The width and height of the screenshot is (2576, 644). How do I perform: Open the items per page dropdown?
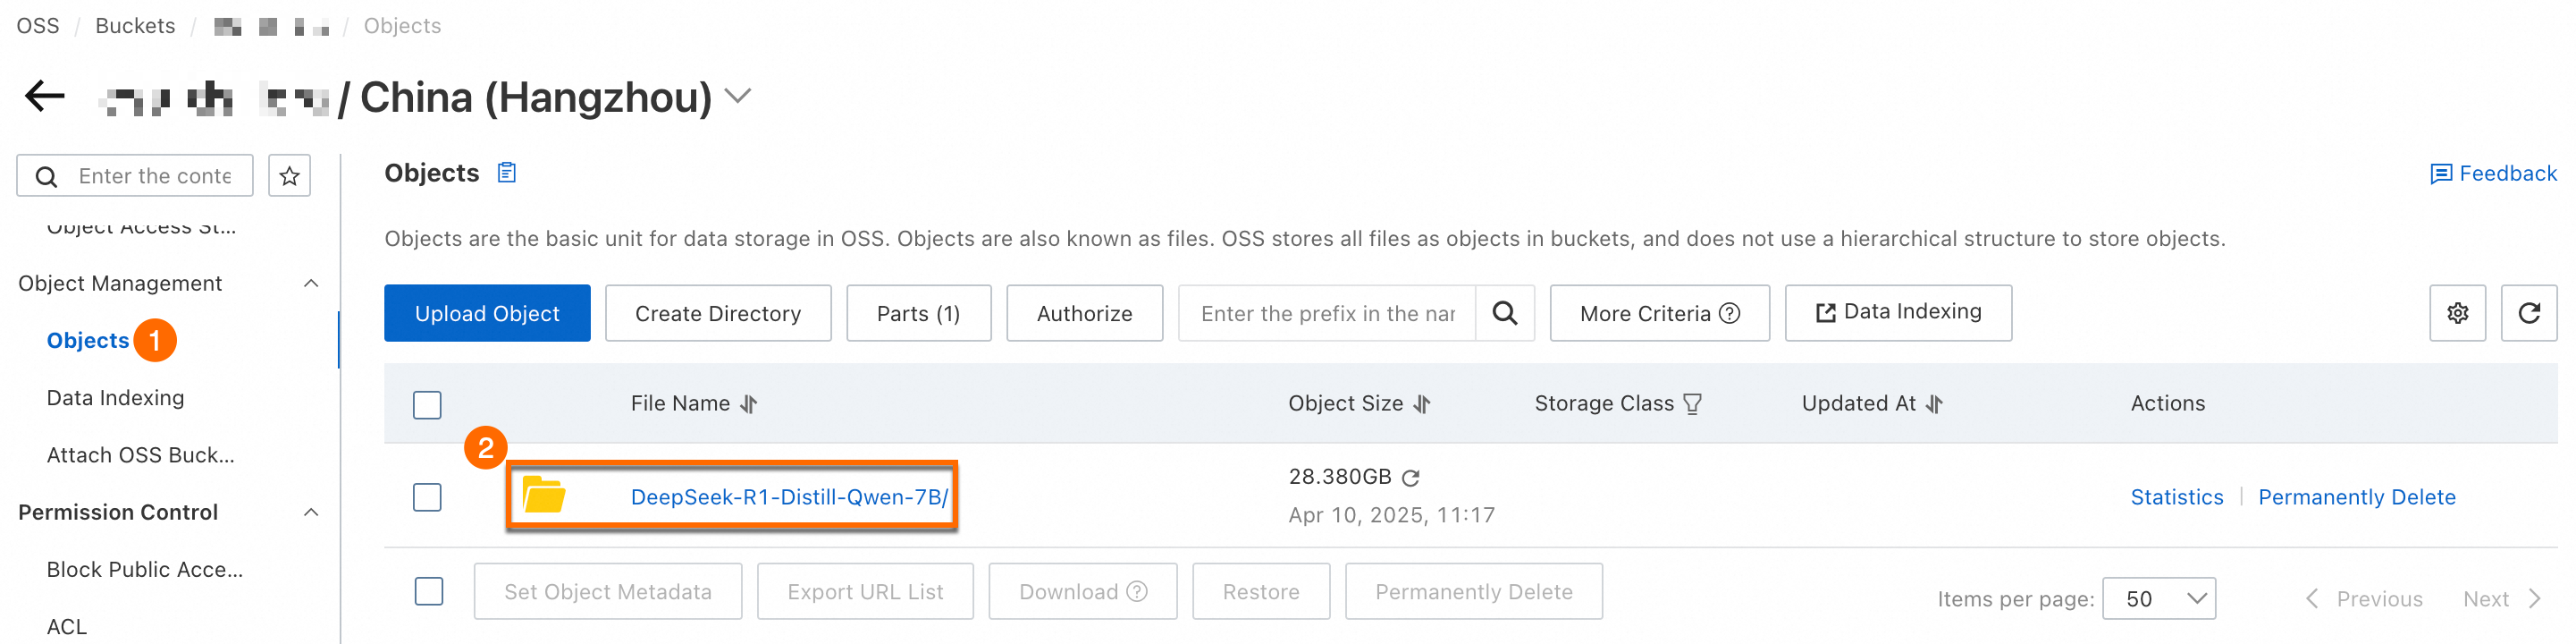click(x=2158, y=599)
